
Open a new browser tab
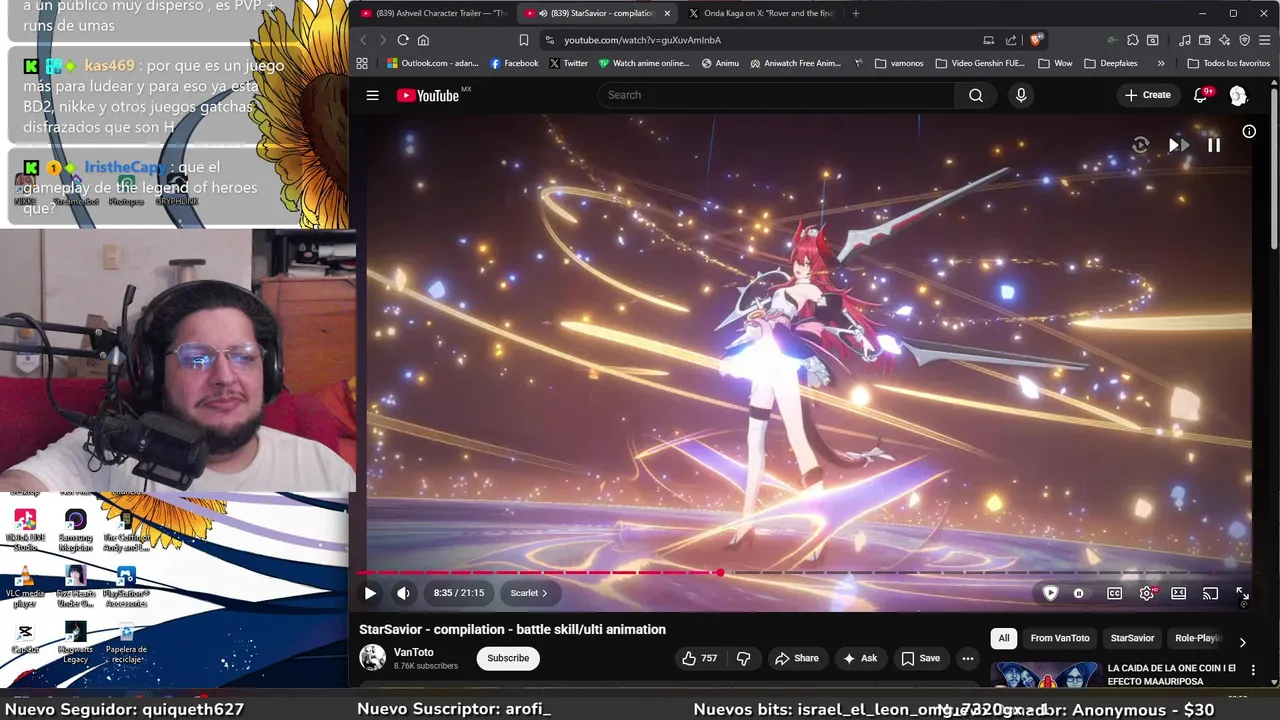coord(855,13)
